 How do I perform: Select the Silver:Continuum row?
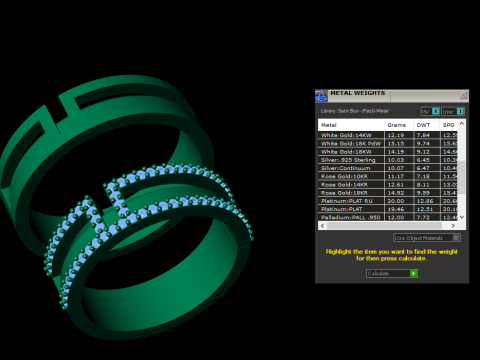[x=388, y=168]
